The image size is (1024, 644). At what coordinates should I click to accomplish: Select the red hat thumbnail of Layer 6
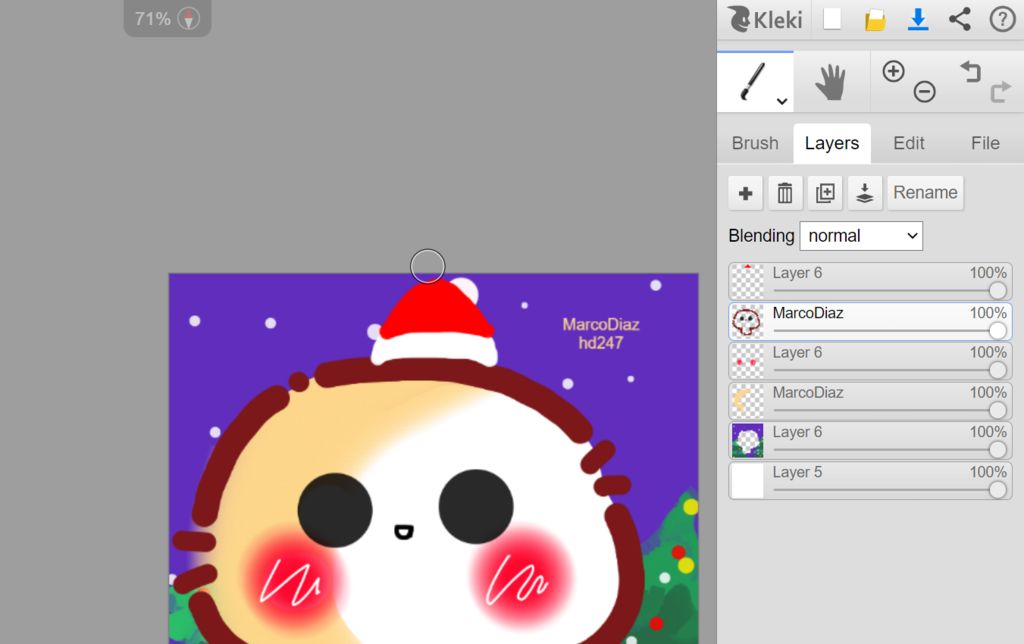(x=747, y=281)
